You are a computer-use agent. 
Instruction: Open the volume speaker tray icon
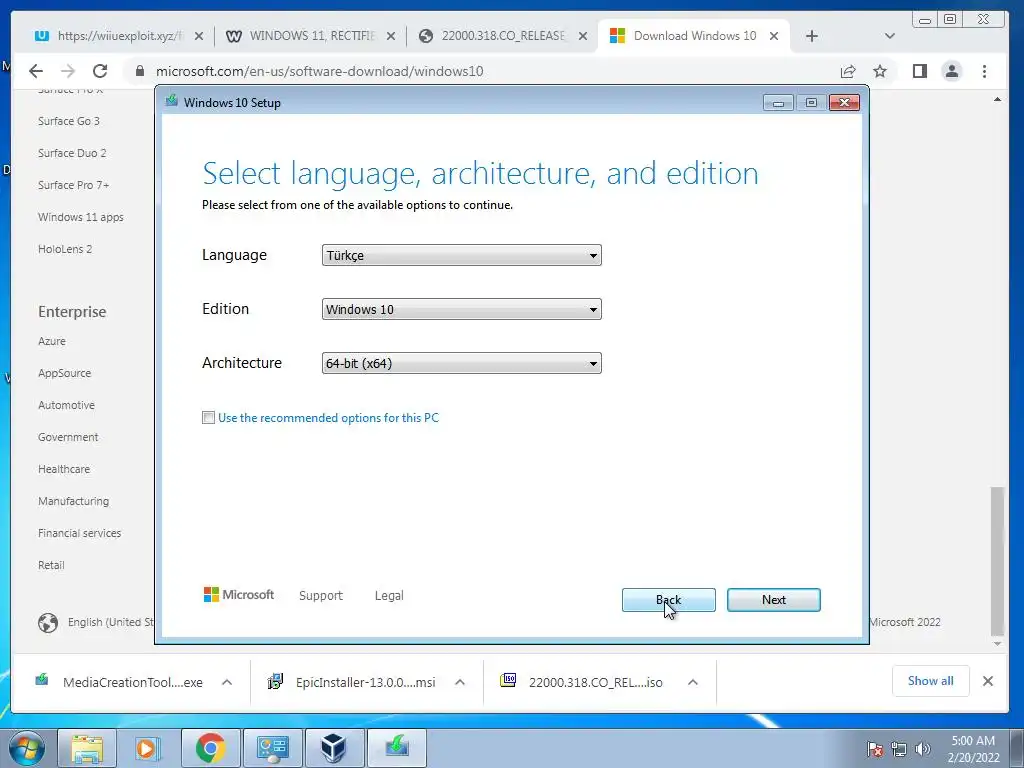pos(923,749)
